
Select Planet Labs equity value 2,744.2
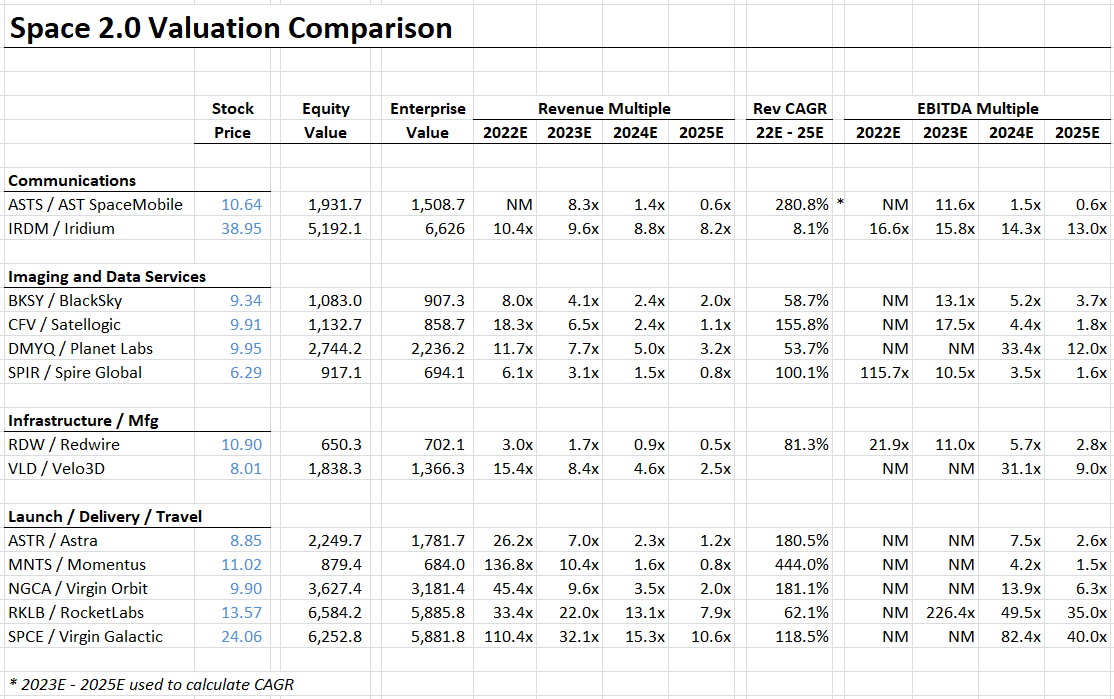point(335,349)
